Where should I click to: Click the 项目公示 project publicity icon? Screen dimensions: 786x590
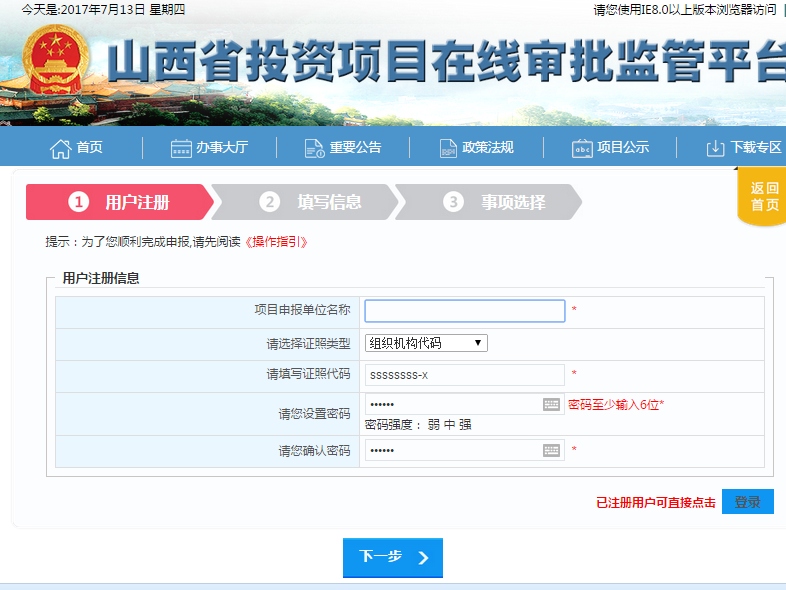click(x=582, y=148)
